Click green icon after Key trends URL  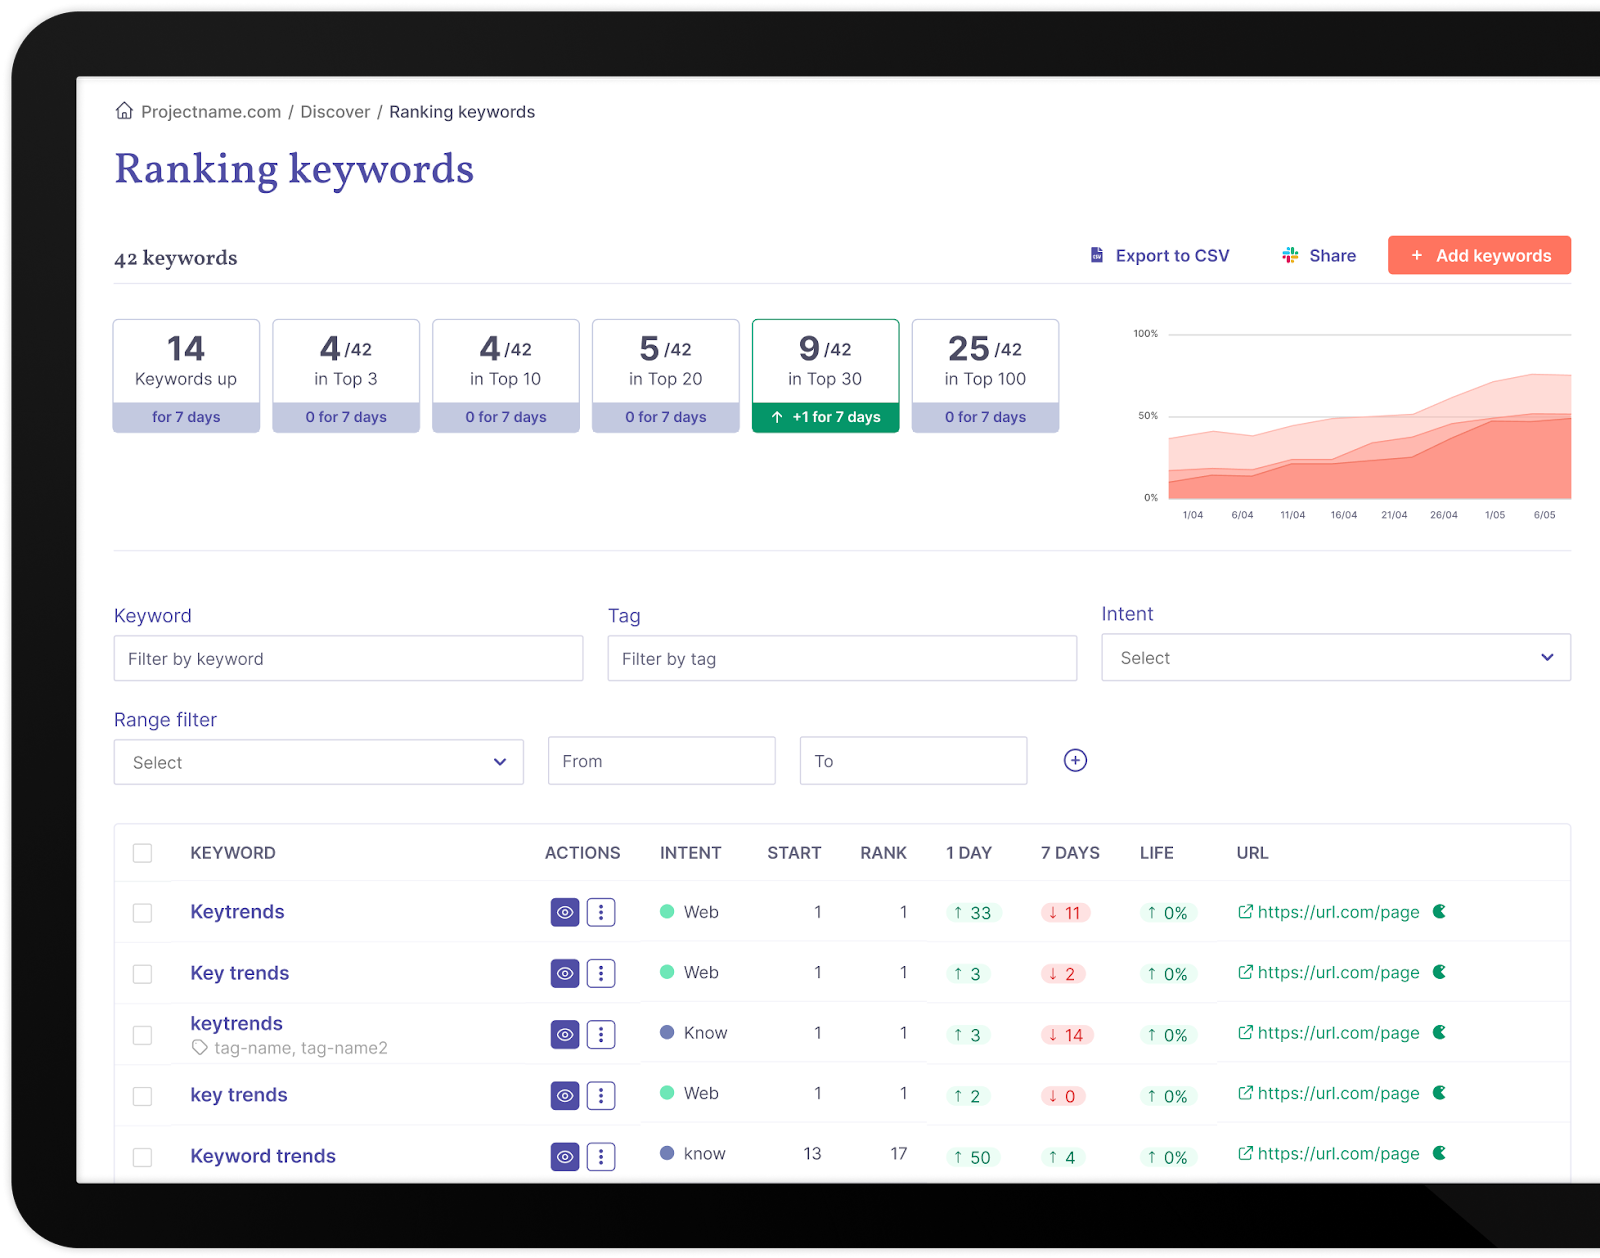click(1439, 971)
